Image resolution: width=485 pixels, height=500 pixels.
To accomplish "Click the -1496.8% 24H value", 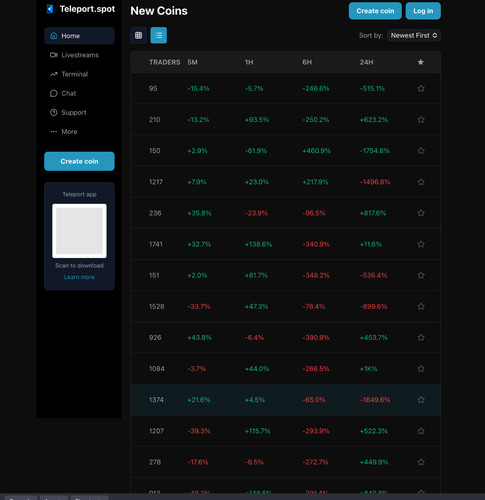I will pos(375,182).
